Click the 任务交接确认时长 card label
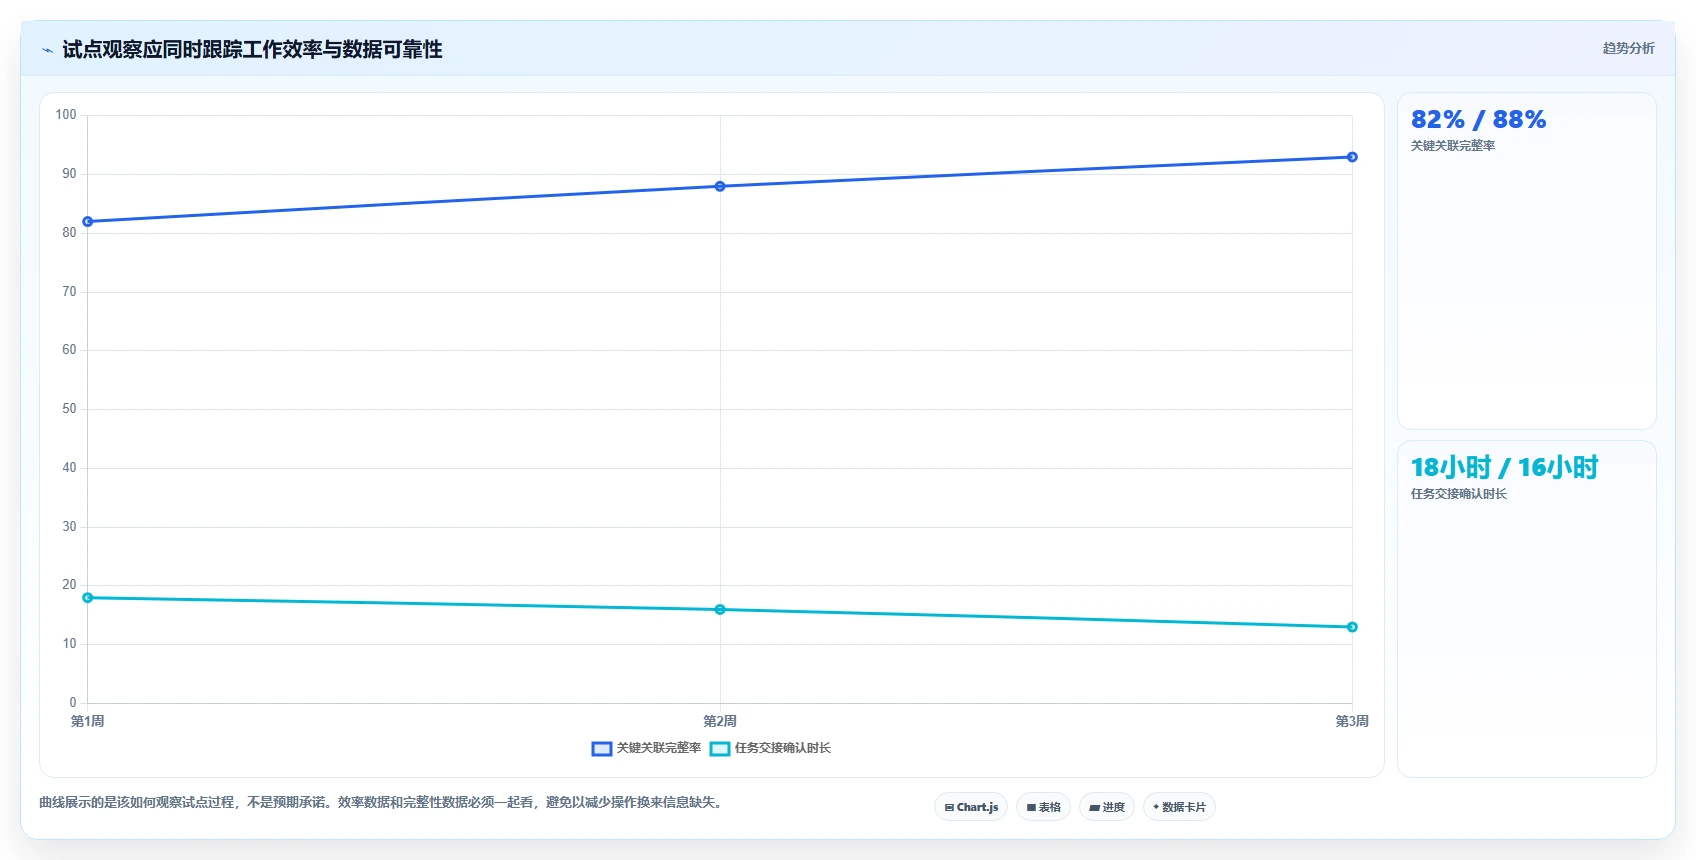Viewport: 1696px width, 860px height. (1459, 494)
